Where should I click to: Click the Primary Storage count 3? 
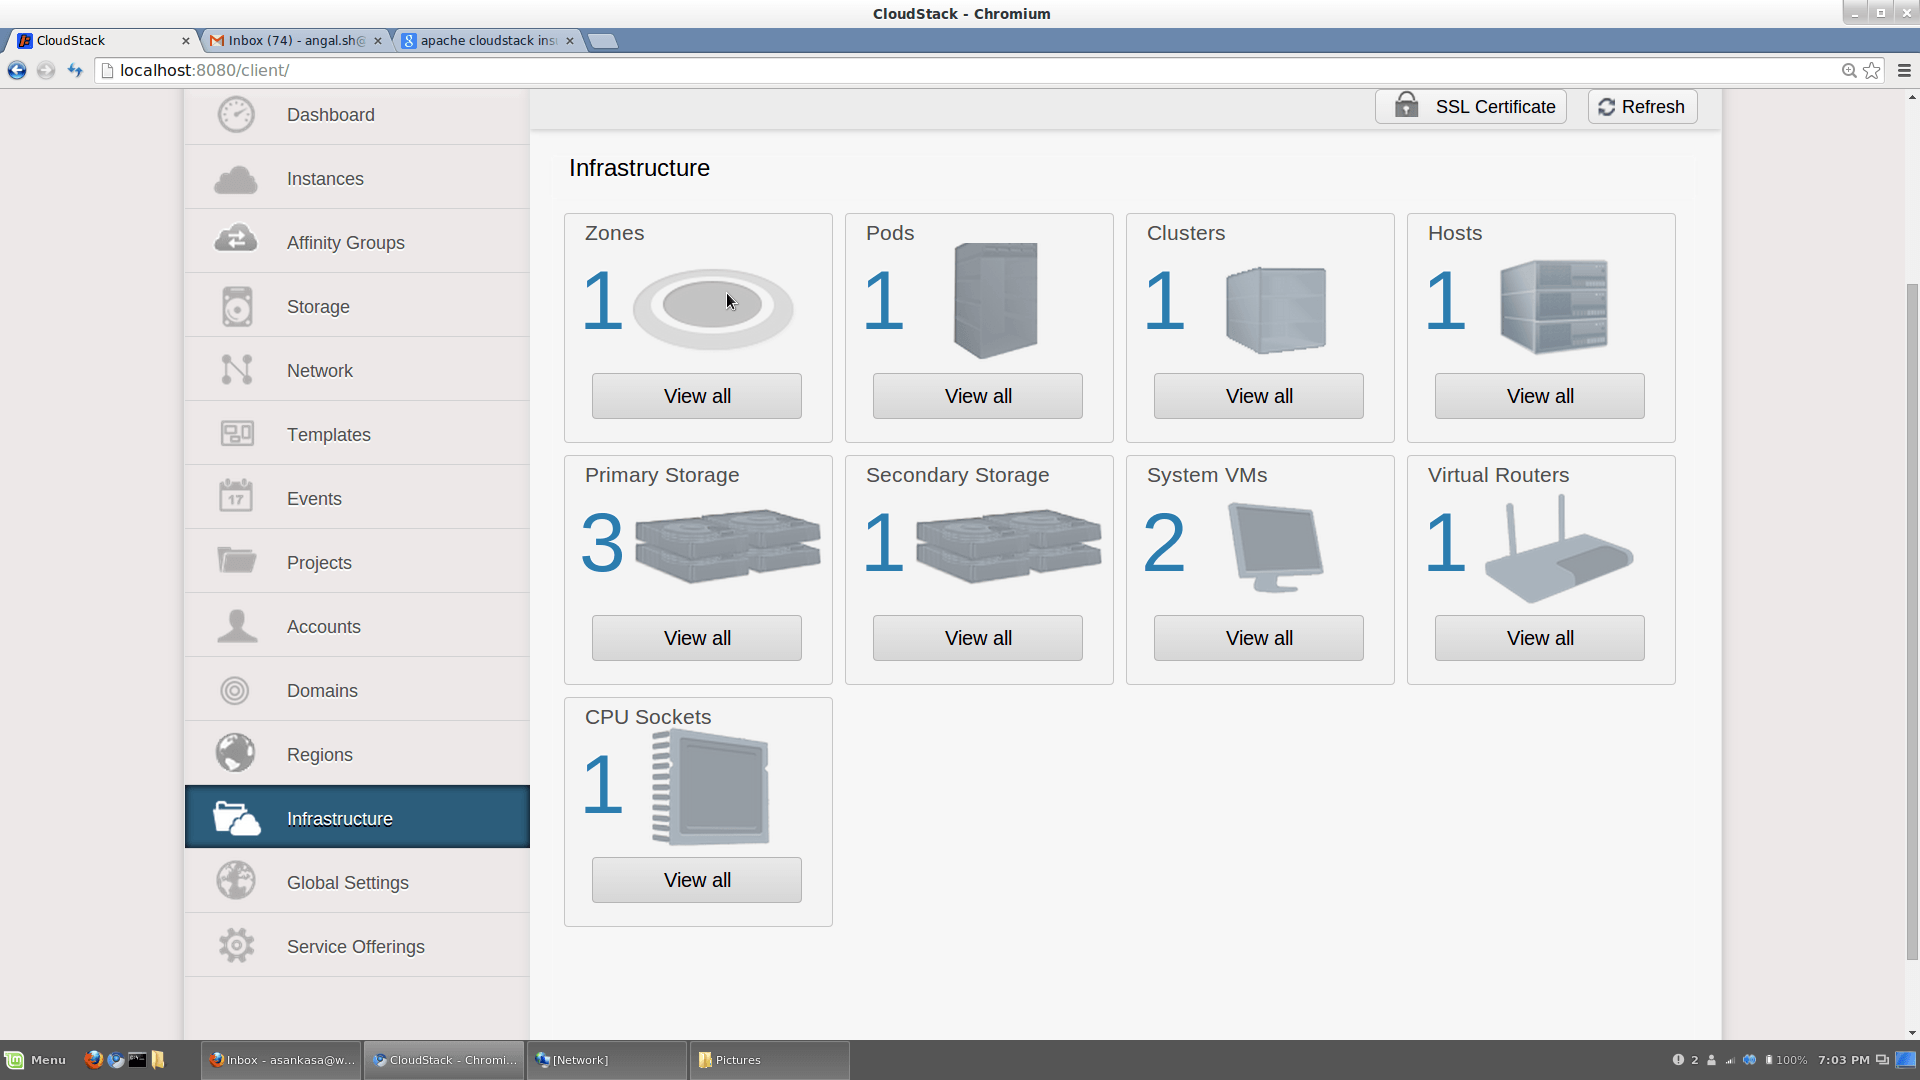602,543
